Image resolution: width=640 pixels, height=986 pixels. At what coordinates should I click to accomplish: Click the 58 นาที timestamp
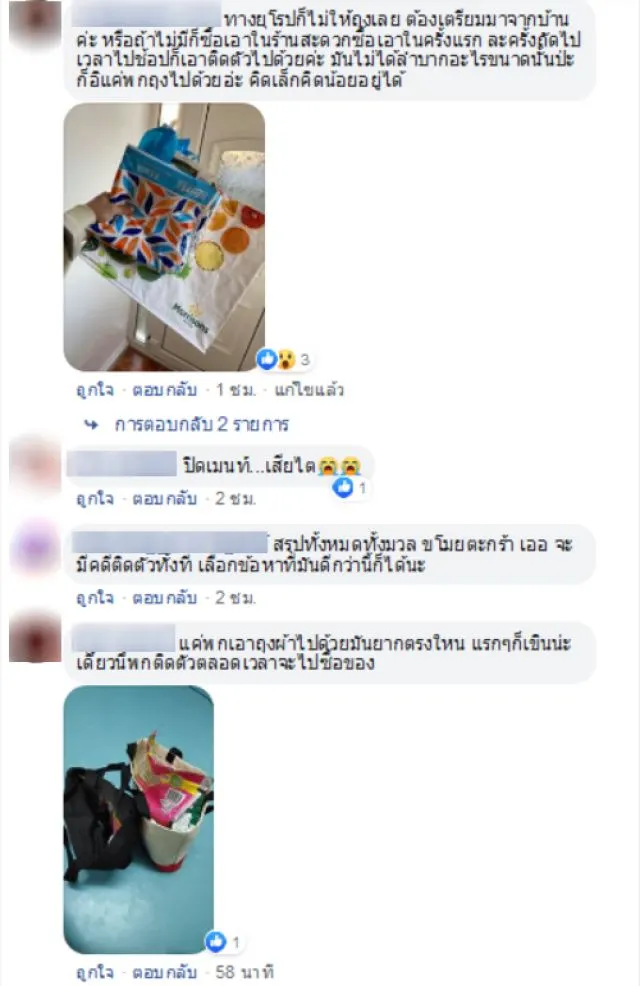coord(245,972)
